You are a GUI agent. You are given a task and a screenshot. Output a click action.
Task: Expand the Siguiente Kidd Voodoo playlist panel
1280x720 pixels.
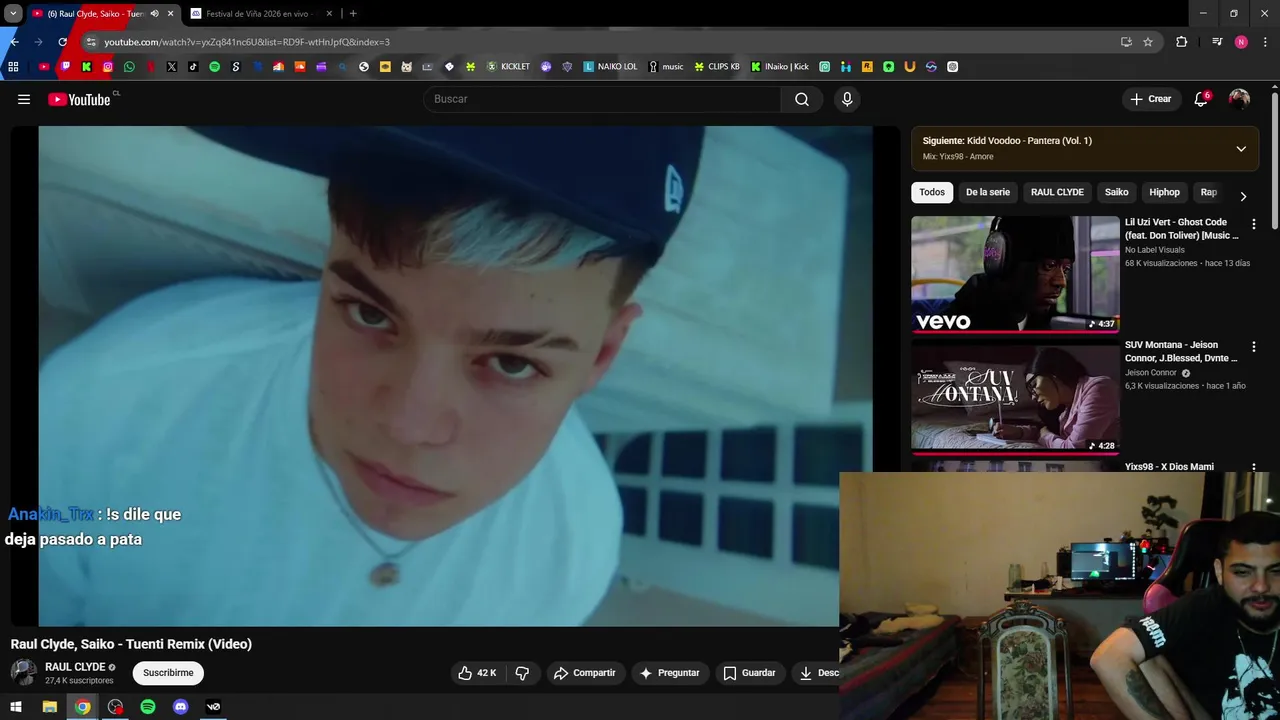tap(1241, 149)
